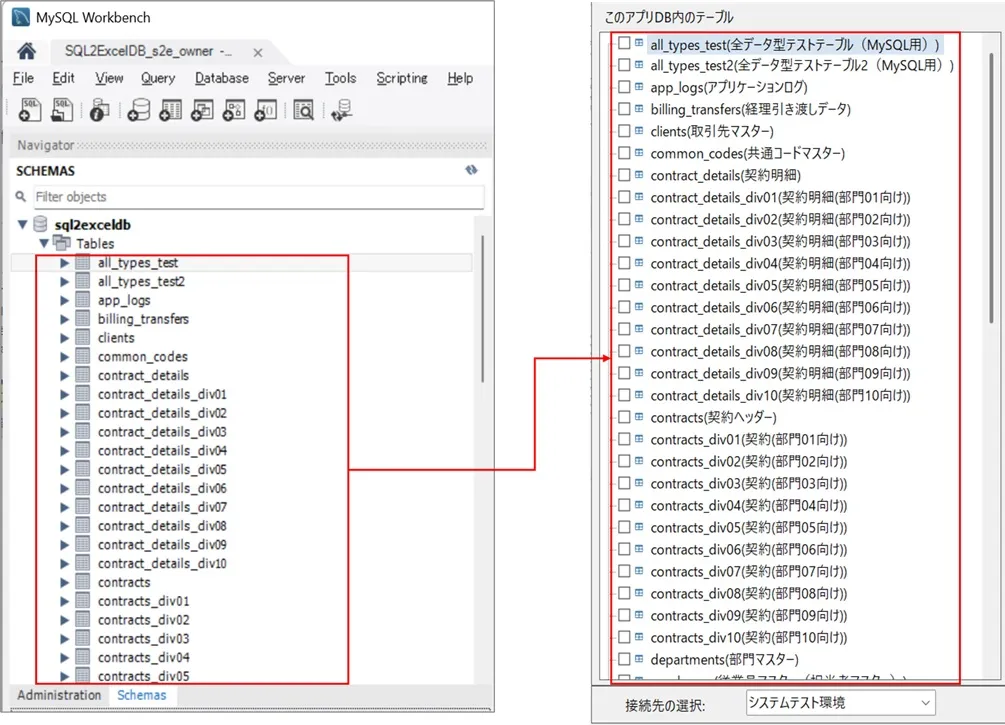Check the all_types_test(全データ型テストテーブル) checkbox
1005x725 pixels.
624,43
